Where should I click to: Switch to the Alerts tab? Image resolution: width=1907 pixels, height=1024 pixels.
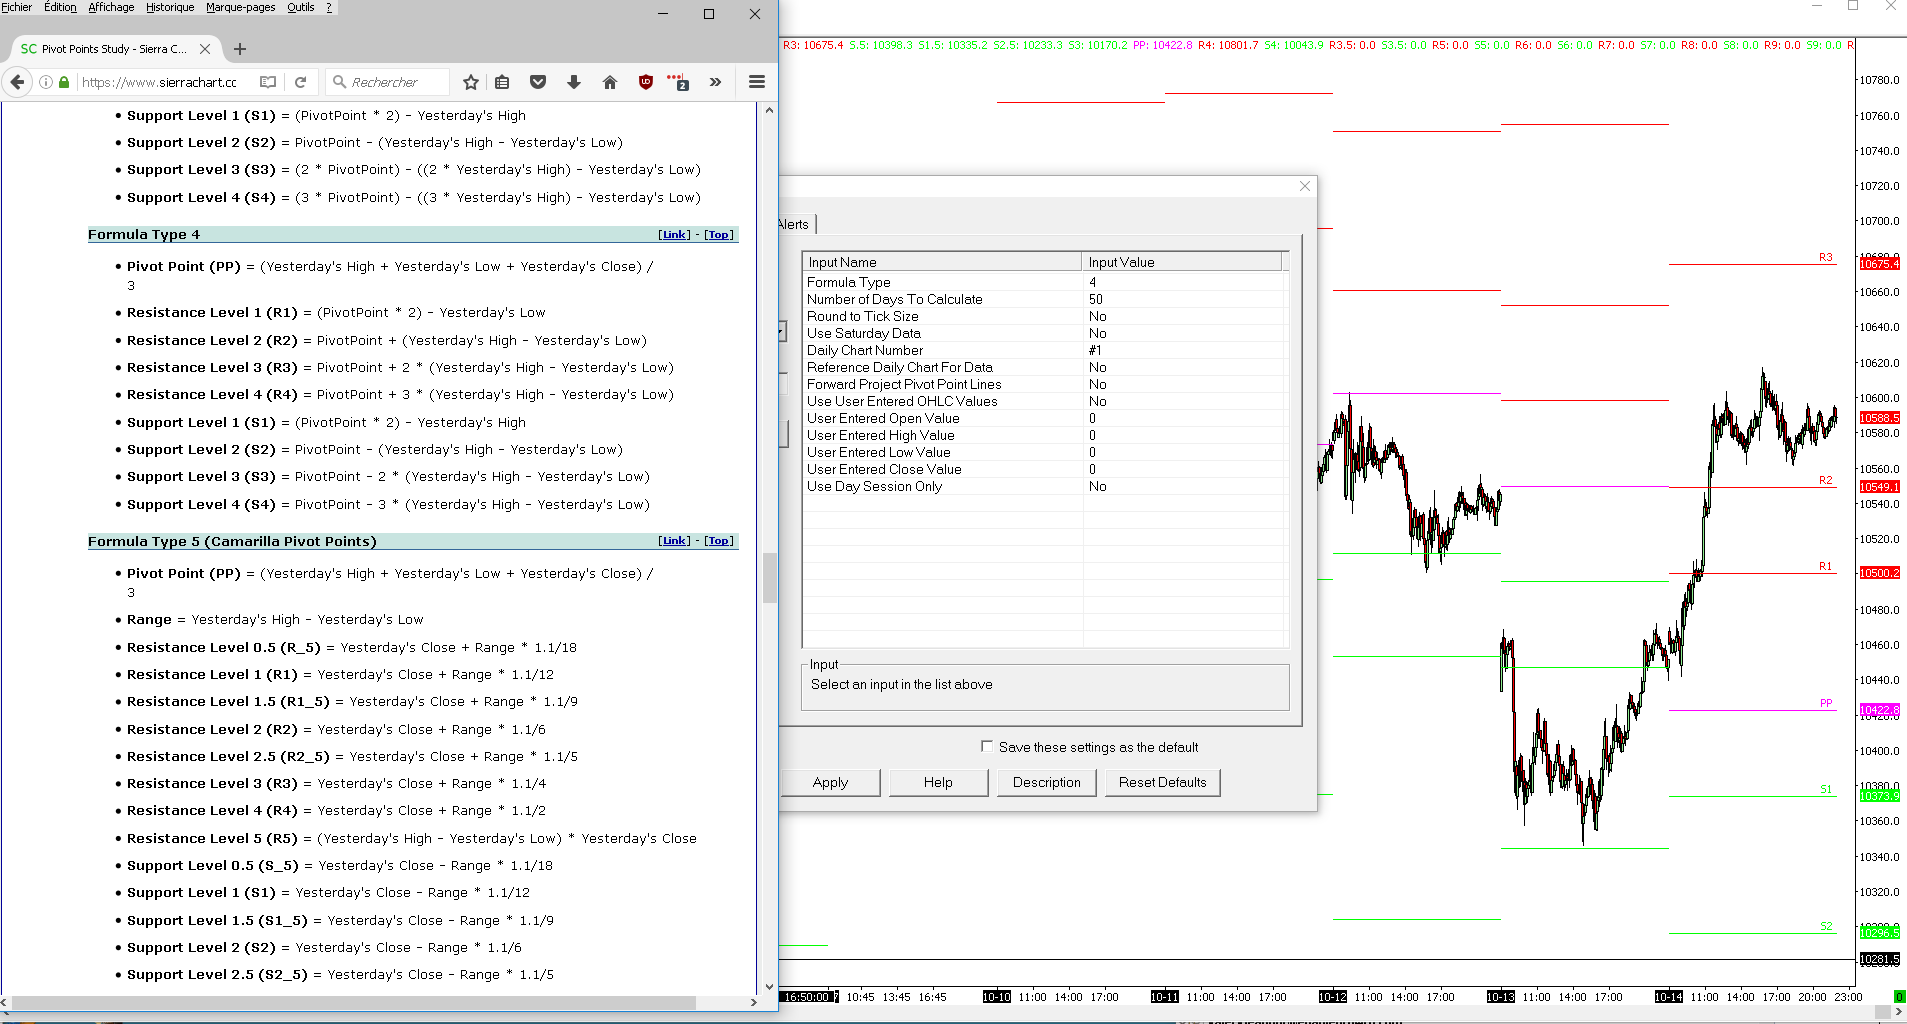click(x=793, y=224)
